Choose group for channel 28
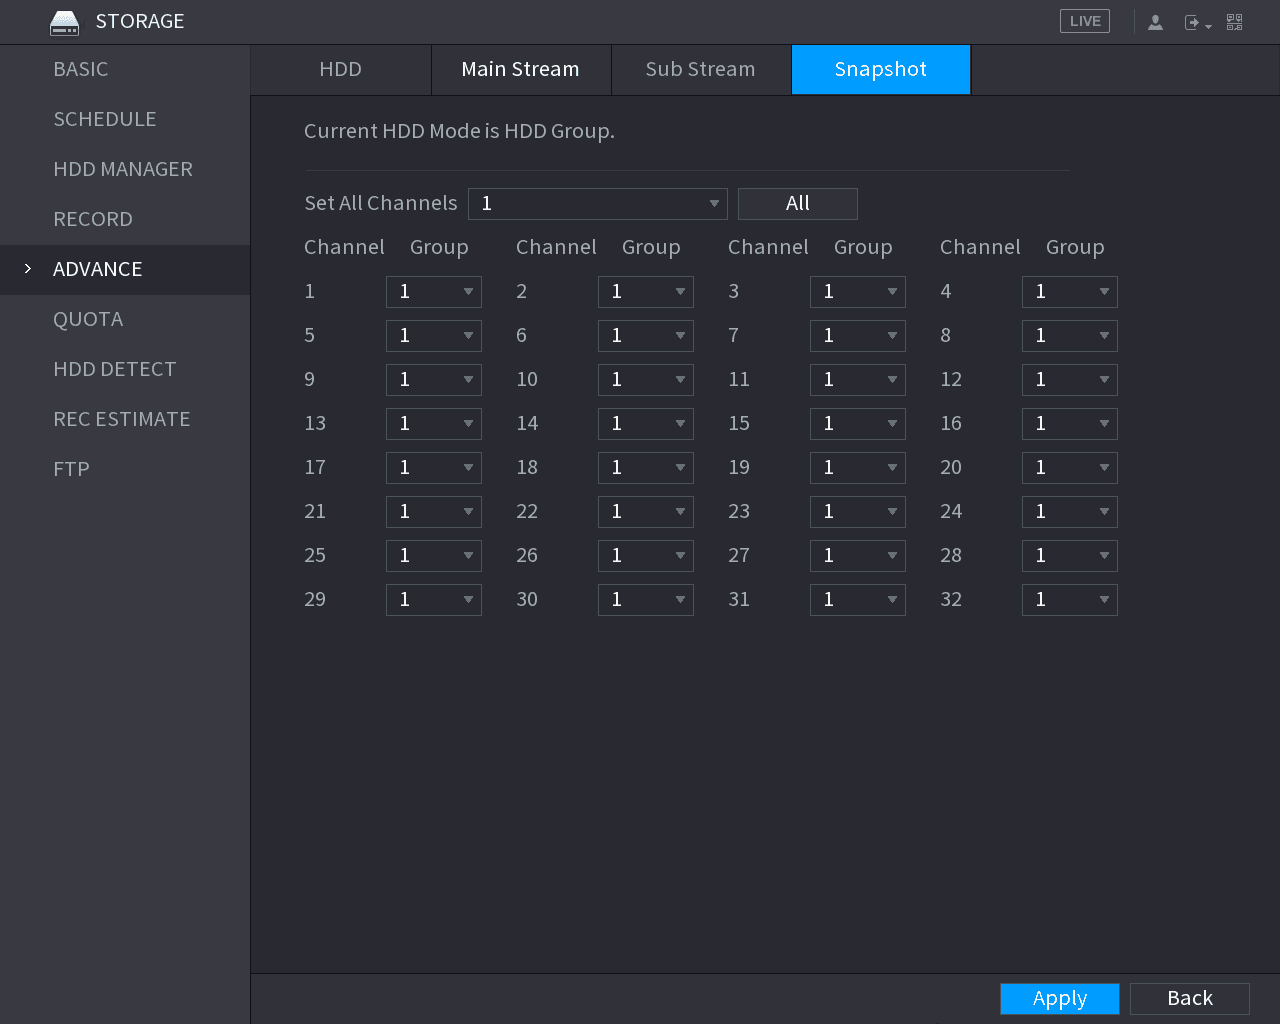The width and height of the screenshot is (1280, 1024). (x=1070, y=555)
